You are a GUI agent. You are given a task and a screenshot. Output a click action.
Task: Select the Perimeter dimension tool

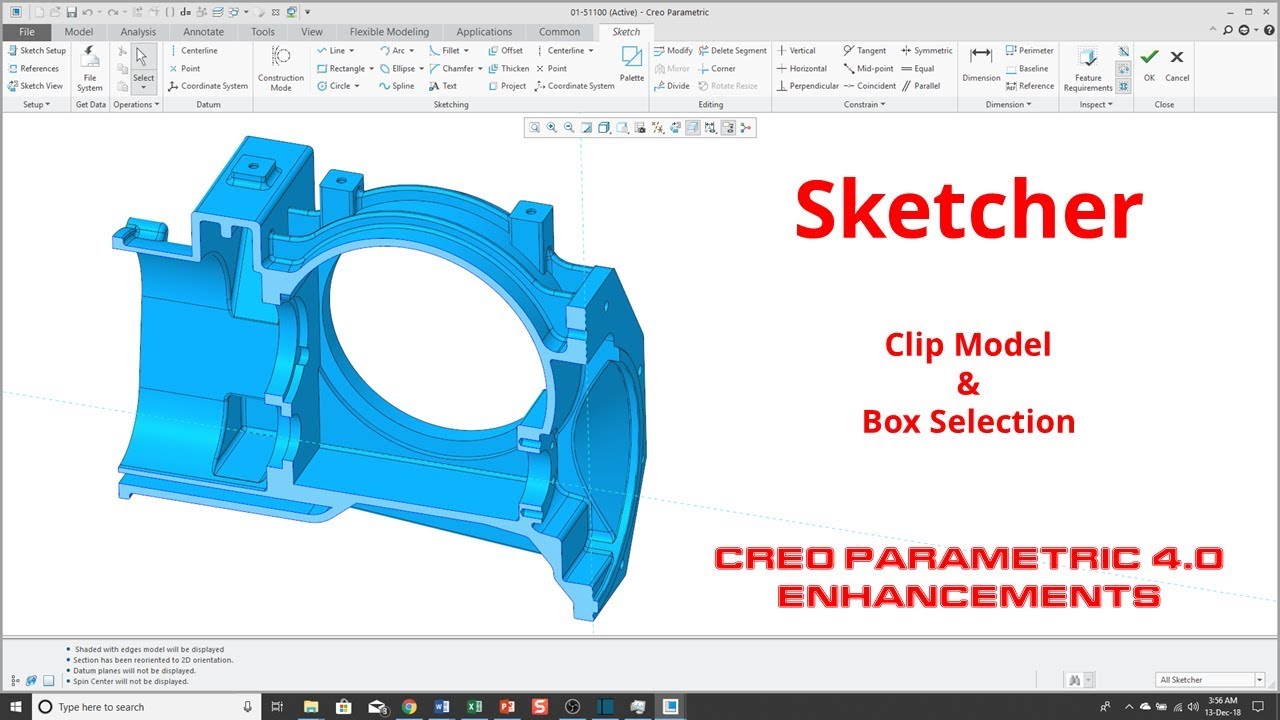[1029, 50]
